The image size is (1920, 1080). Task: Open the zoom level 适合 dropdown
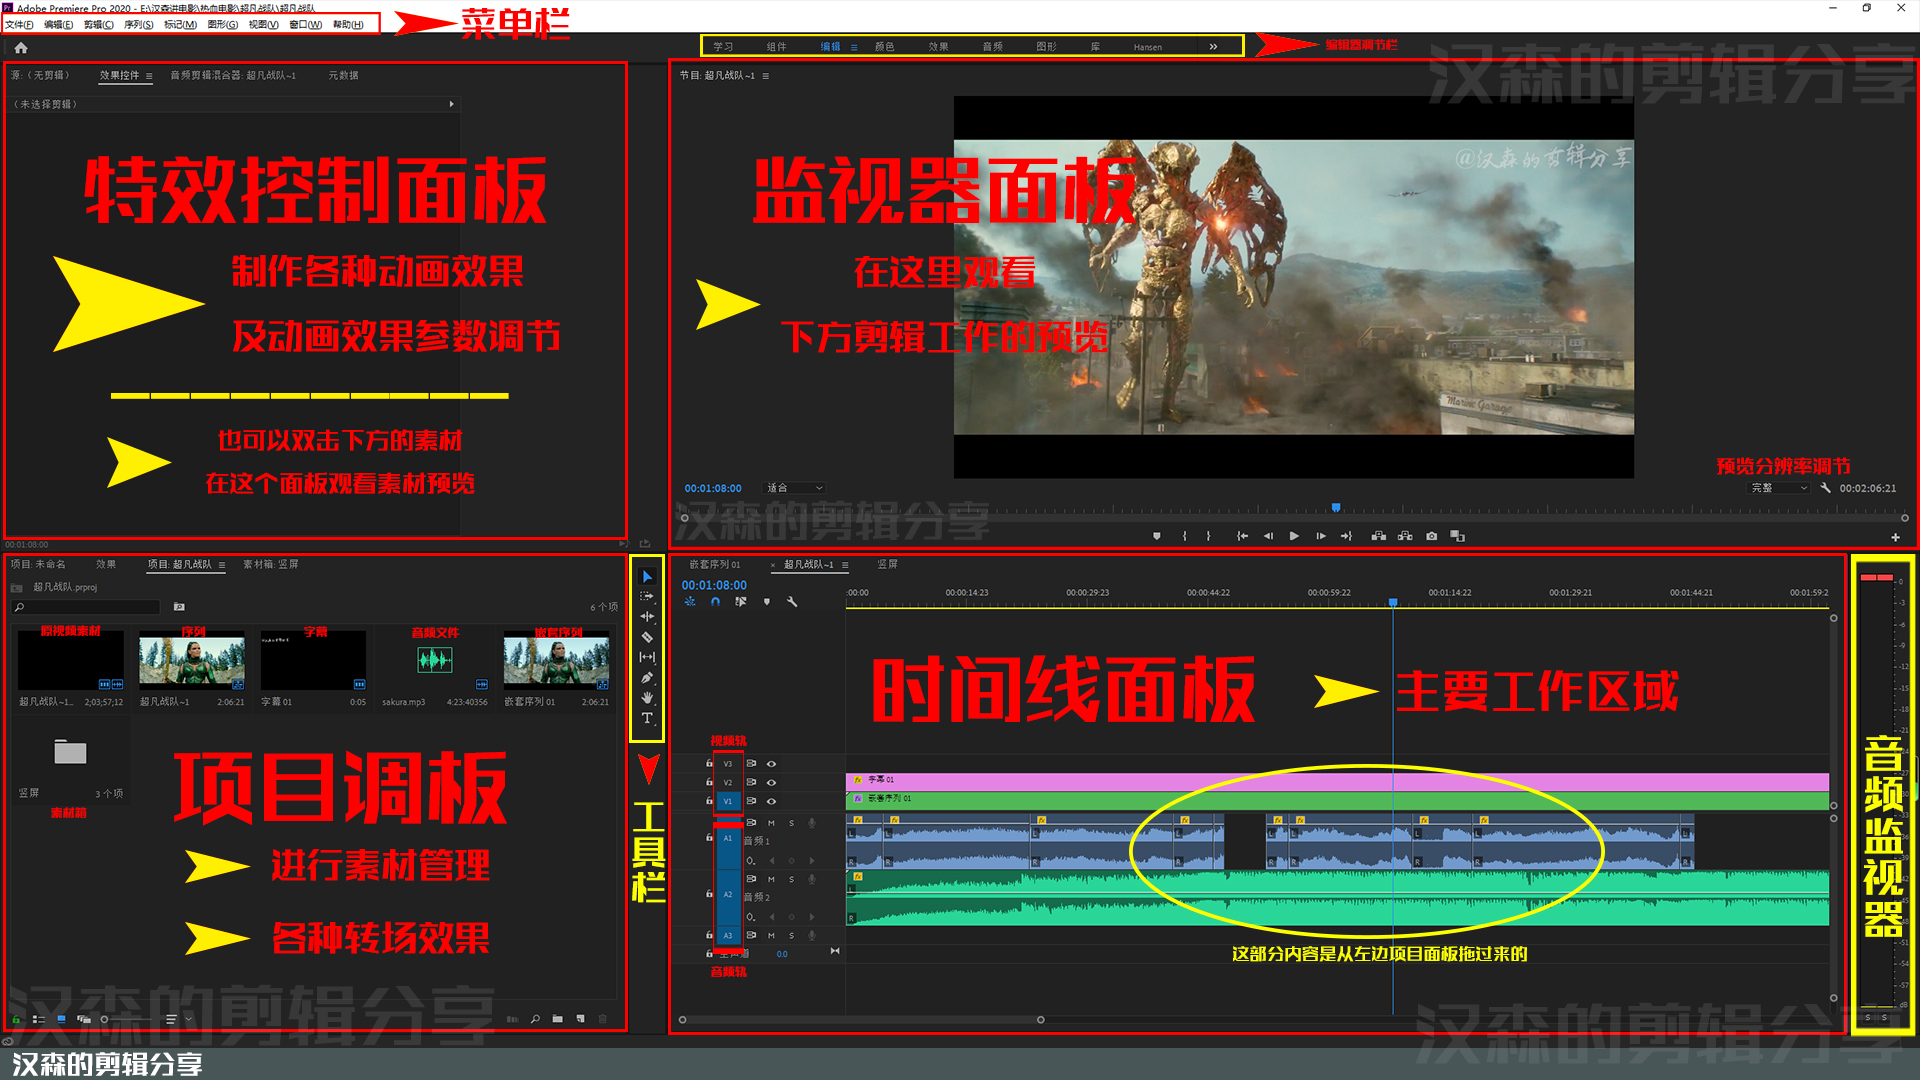click(795, 488)
